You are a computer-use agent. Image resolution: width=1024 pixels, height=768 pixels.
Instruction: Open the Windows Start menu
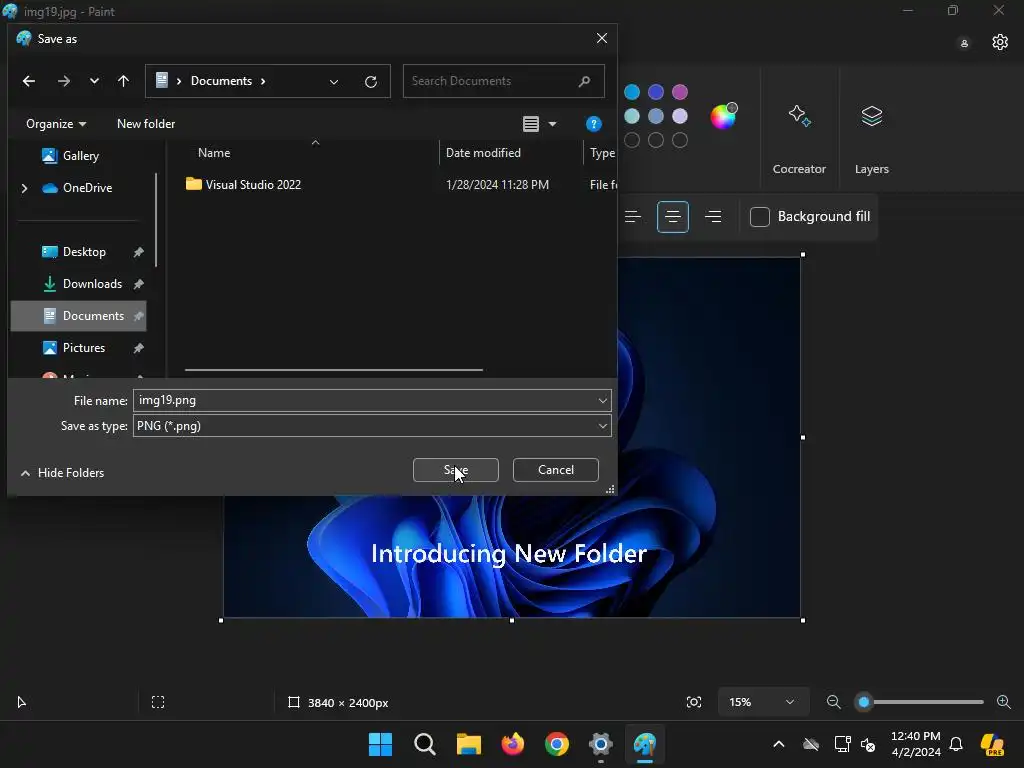[x=380, y=744]
